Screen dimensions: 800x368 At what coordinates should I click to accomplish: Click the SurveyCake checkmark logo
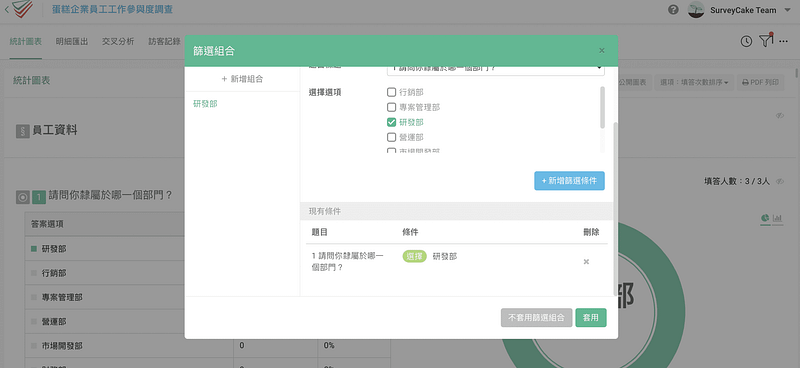[x=23, y=8]
